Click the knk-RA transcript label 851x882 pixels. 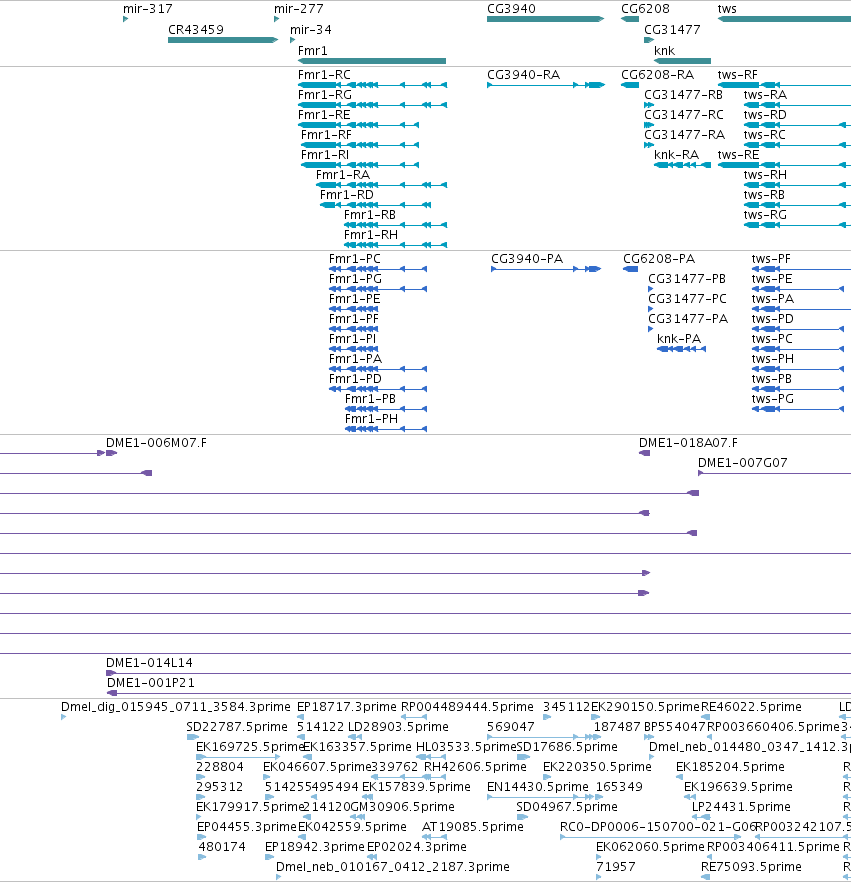click(x=677, y=155)
